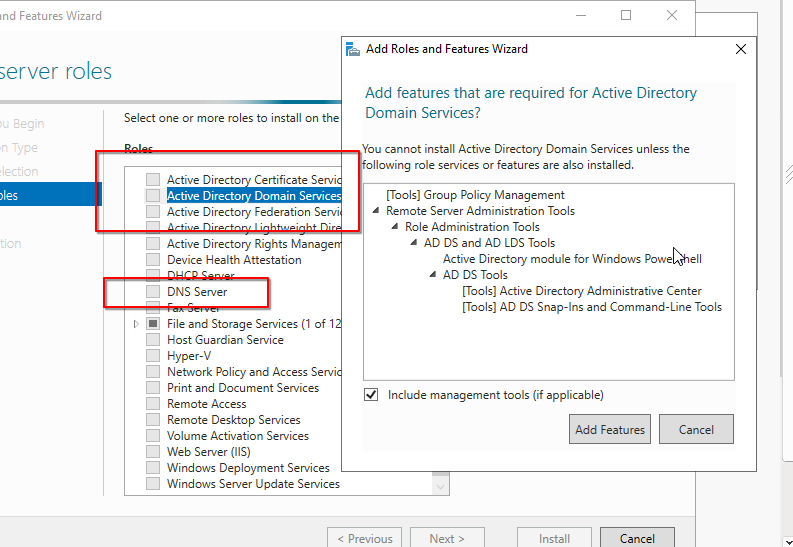Select Windows Deployment Services label
This screenshot has width=793, height=547.
248,468
